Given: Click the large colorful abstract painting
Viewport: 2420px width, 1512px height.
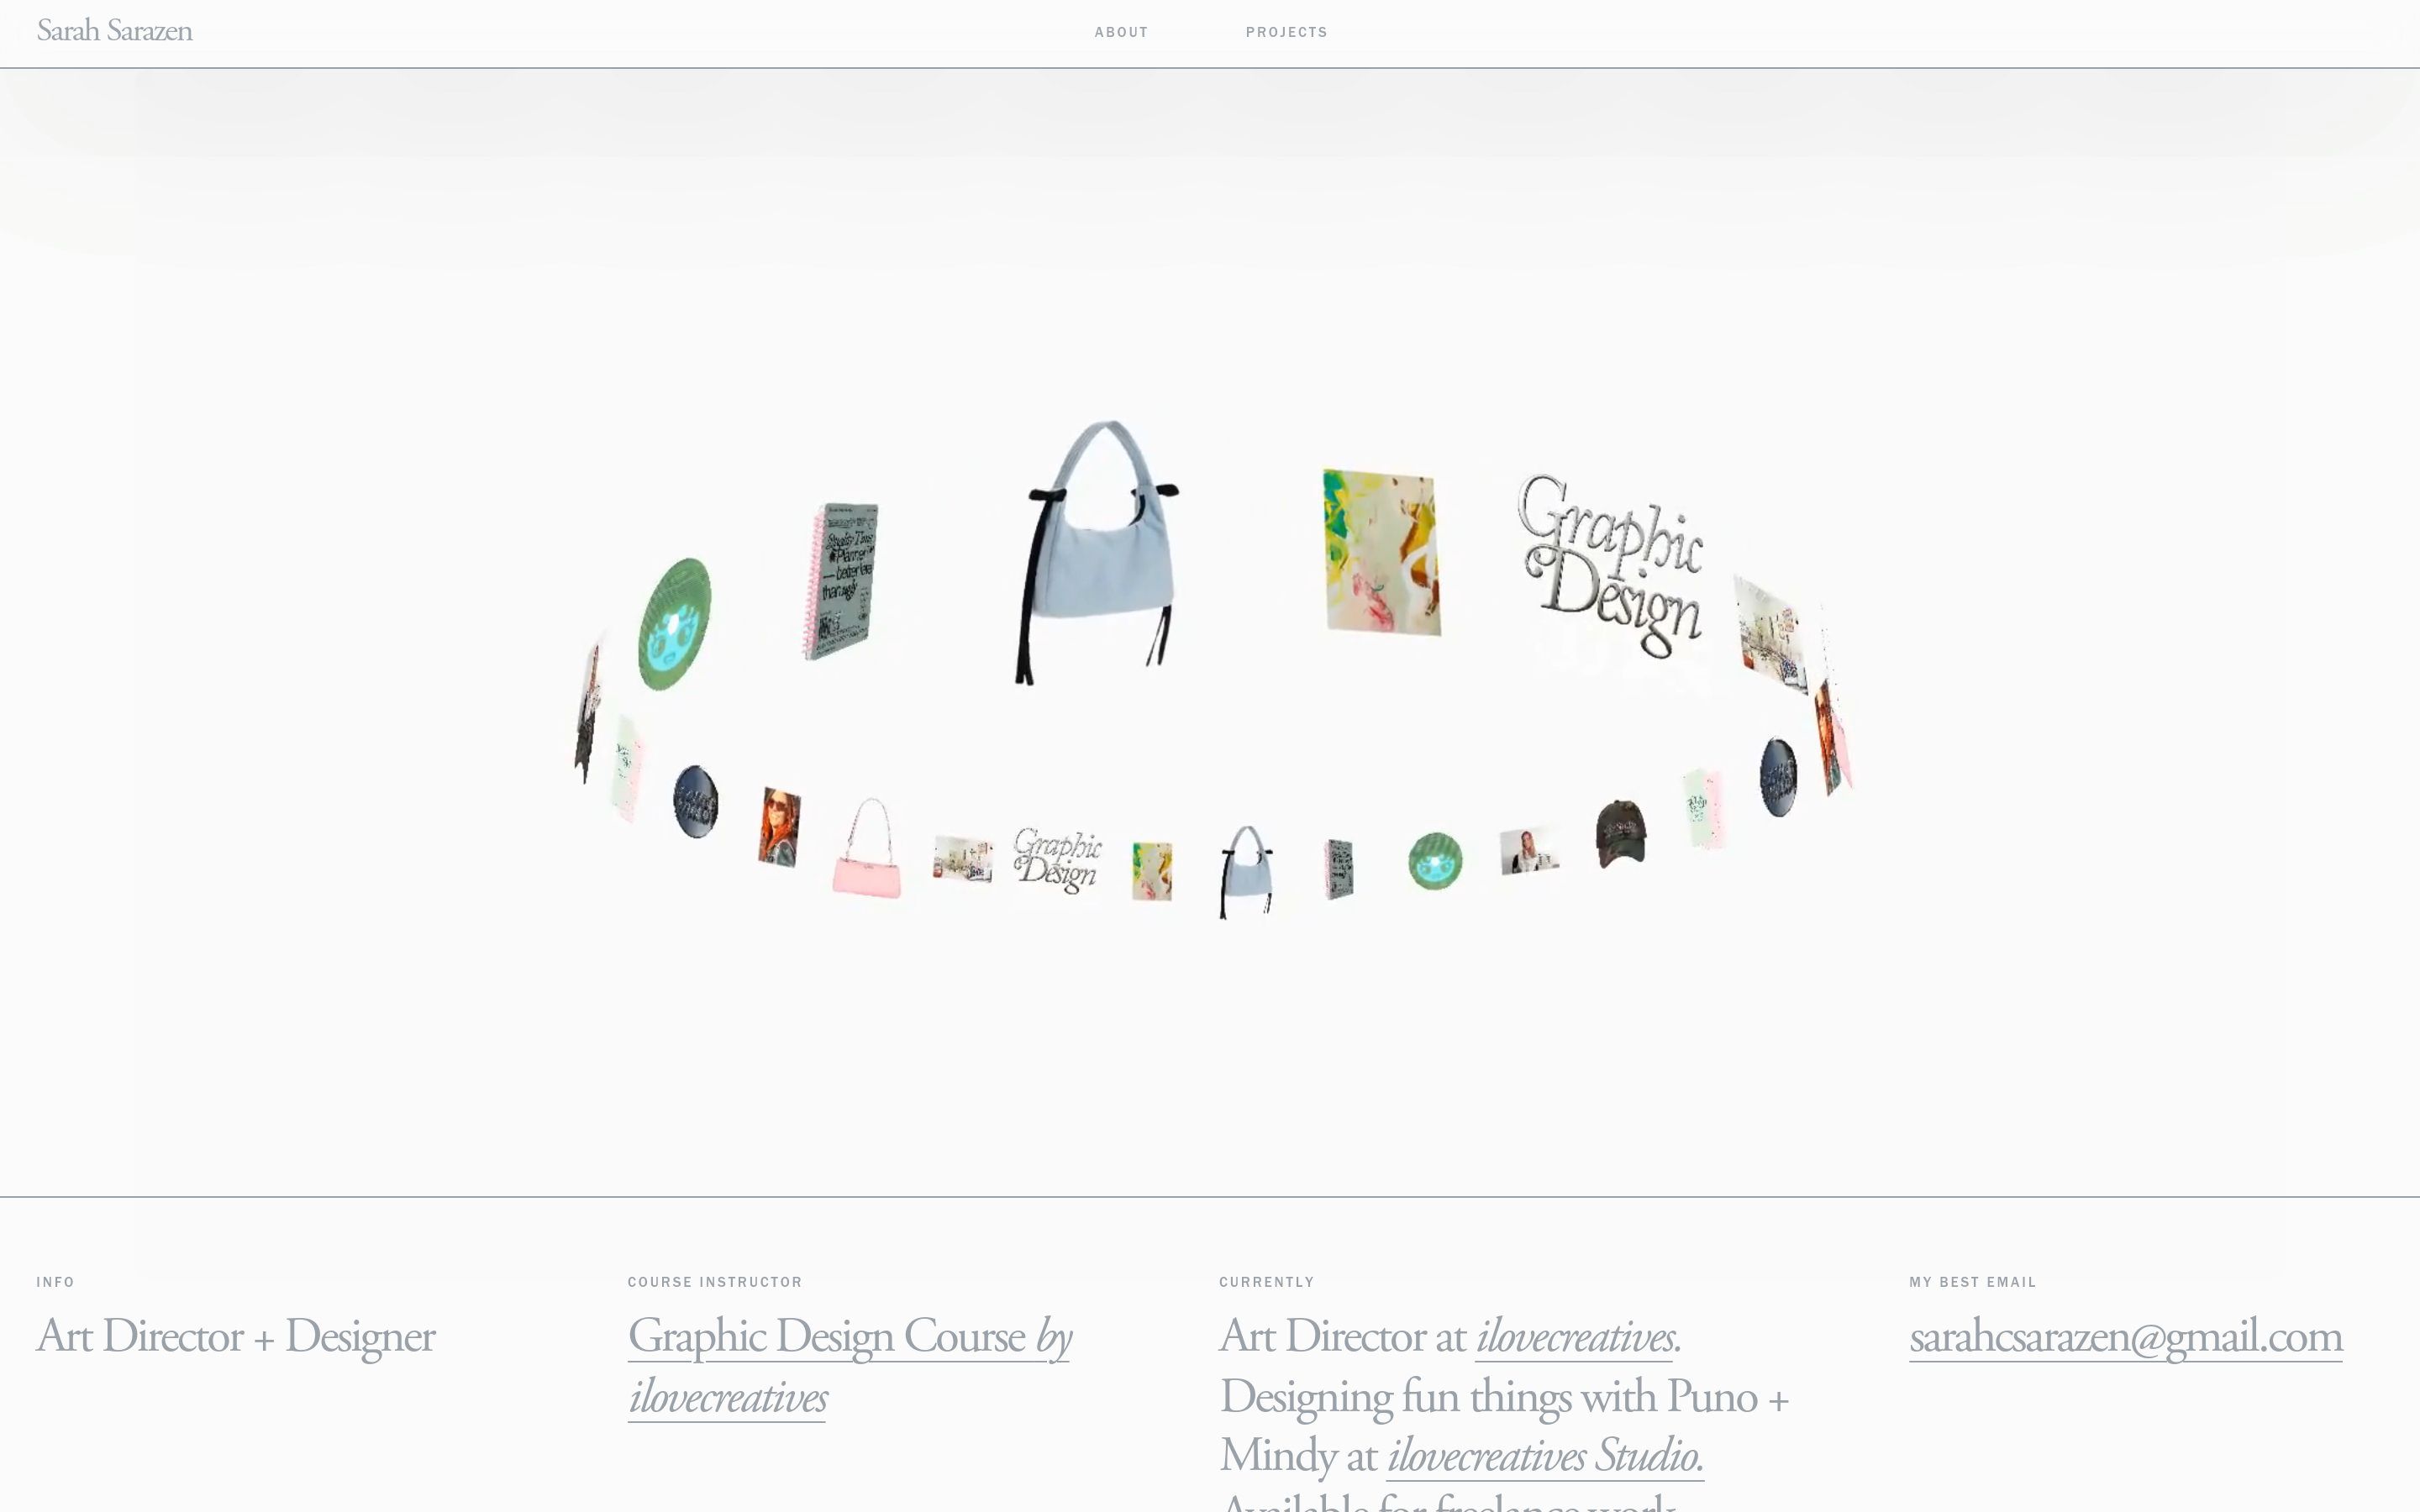Looking at the screenshot, I should [1382, 552].
